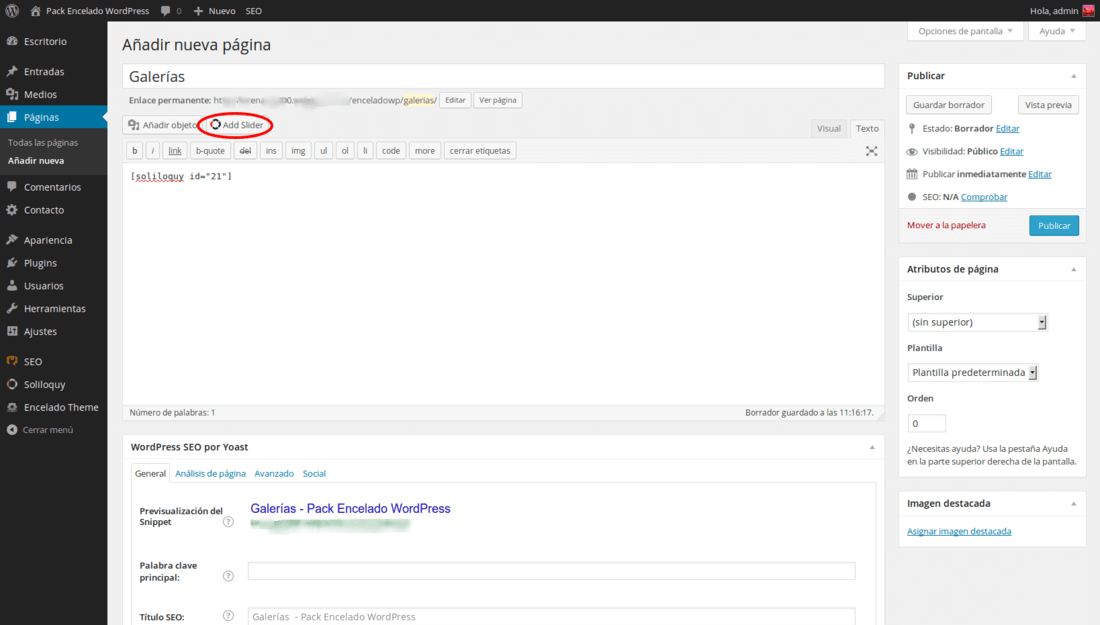Click the link quicktag button

(x=175, y=151)
